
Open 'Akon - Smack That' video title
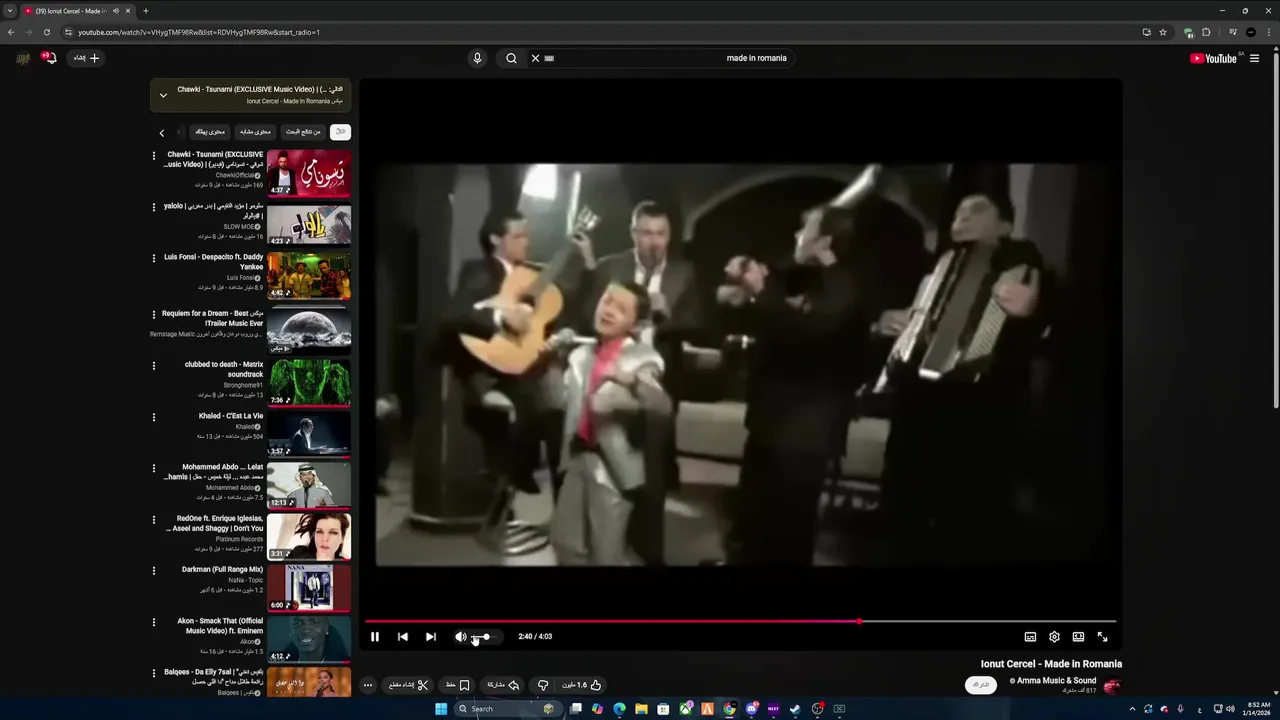[x=220, y=626]
